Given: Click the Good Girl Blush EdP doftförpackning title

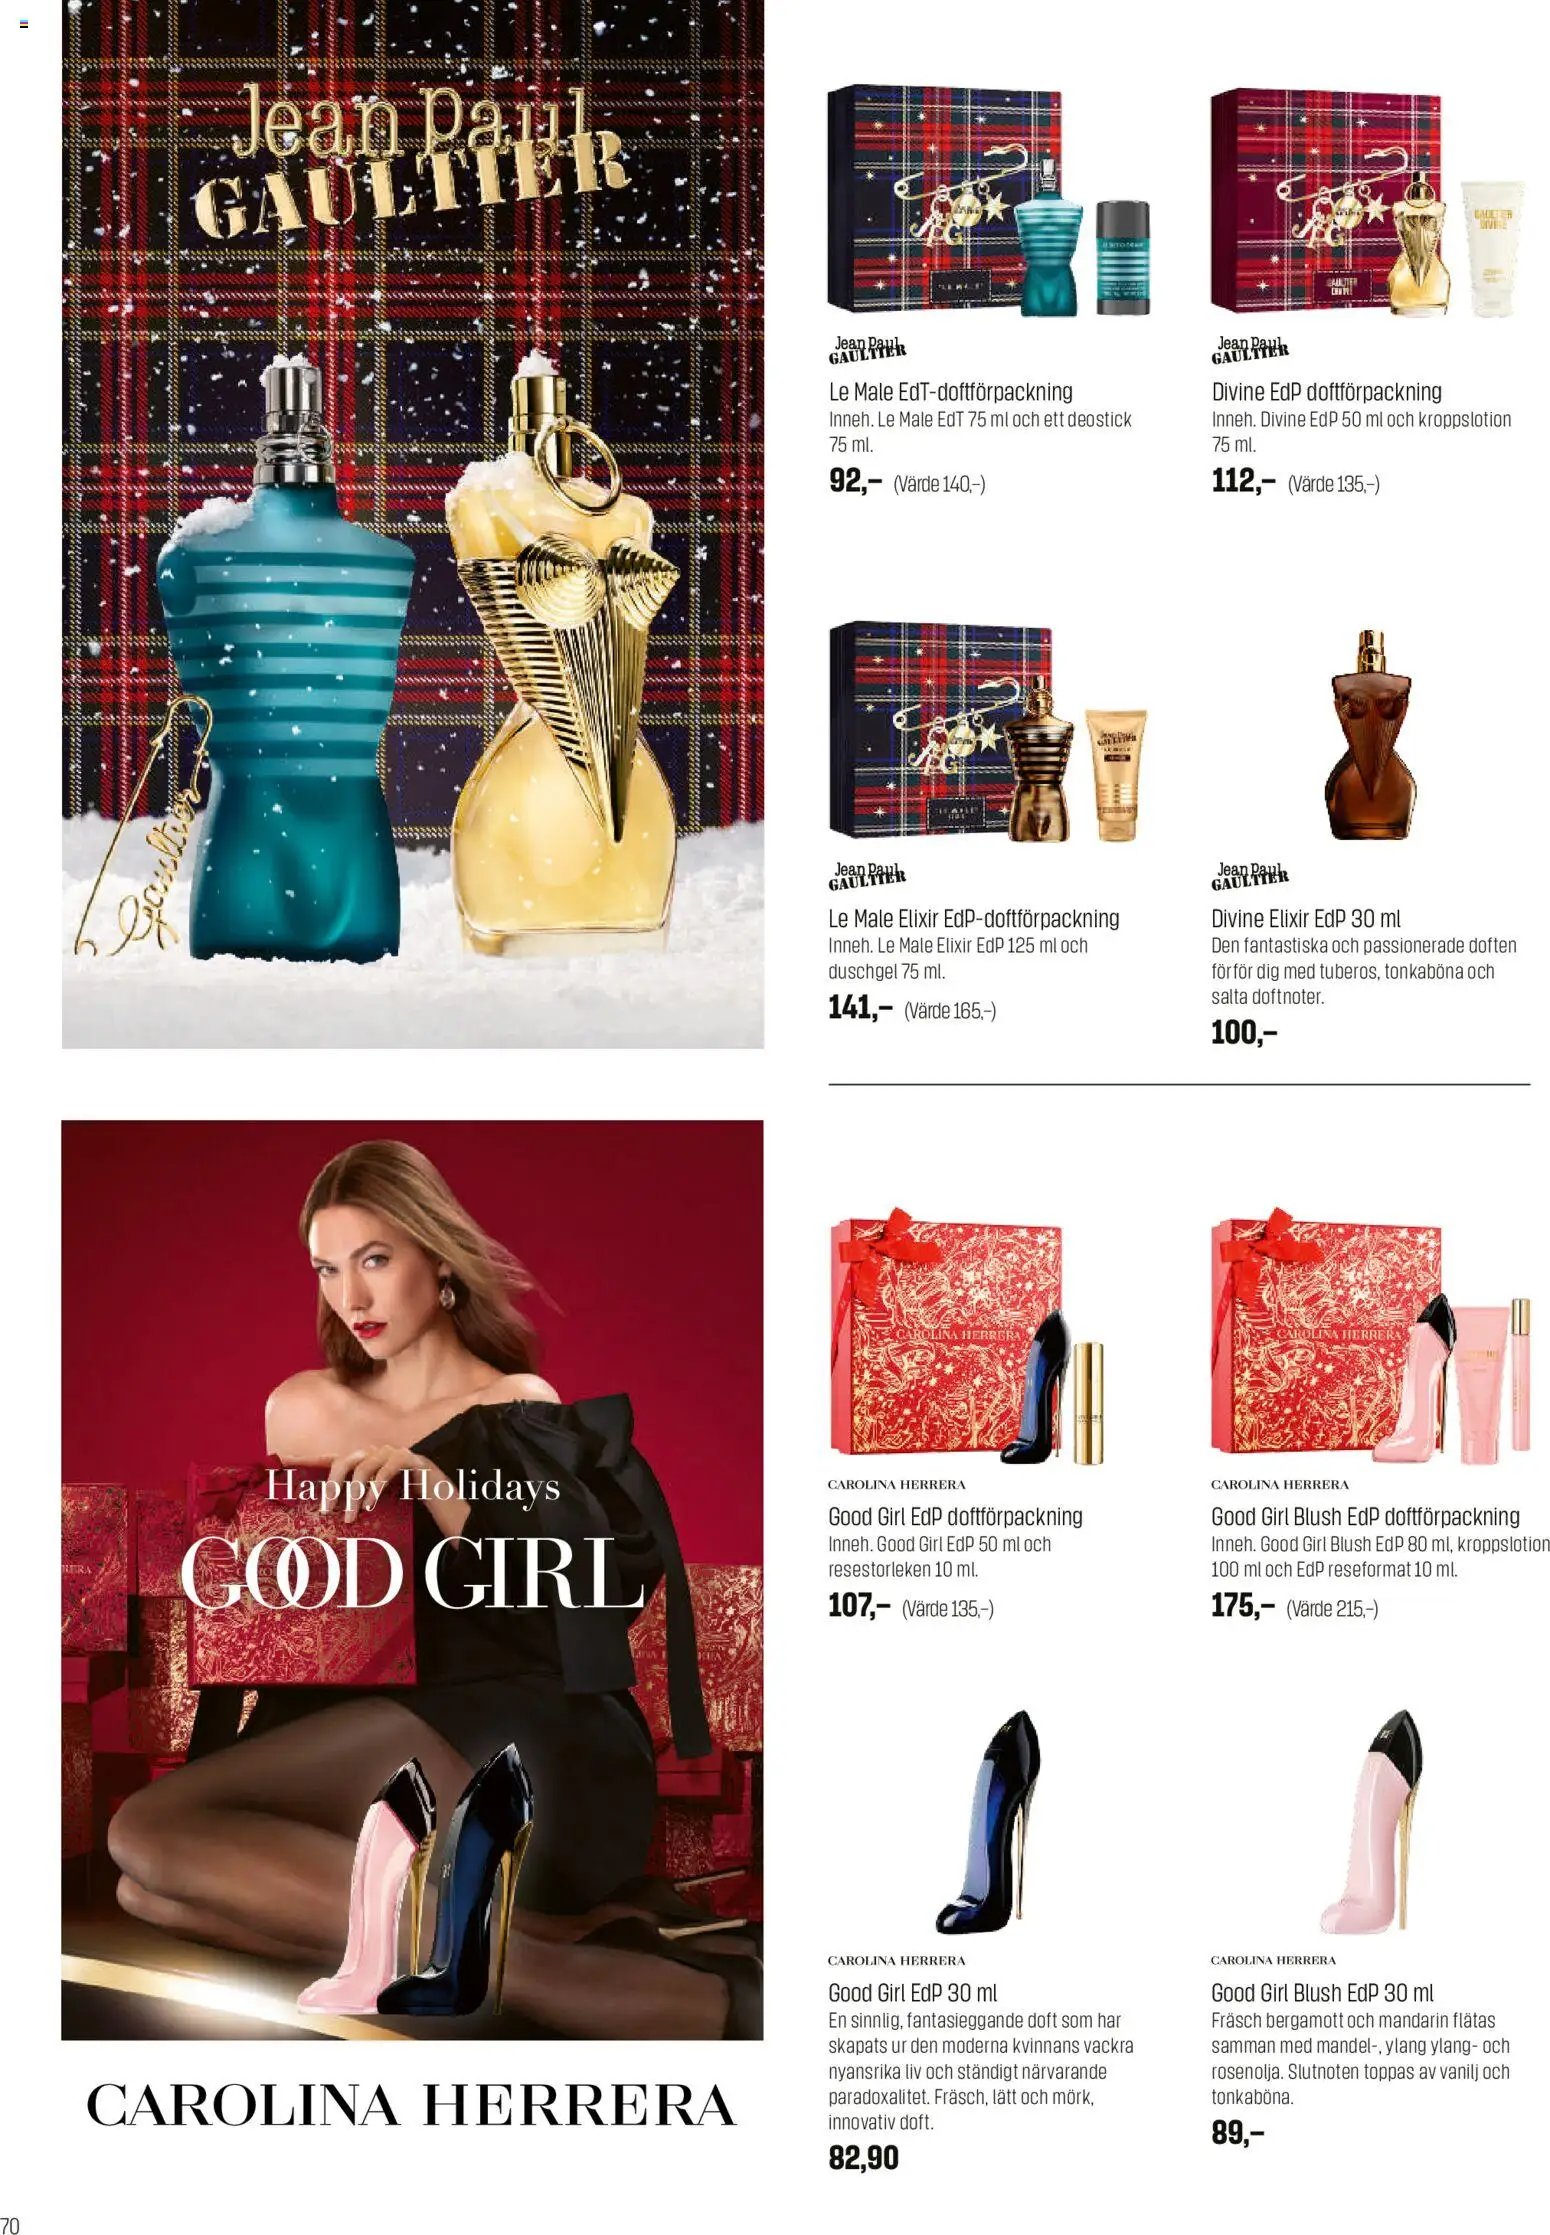Looking at the screenshot, I should [x=1365, y=1516].
